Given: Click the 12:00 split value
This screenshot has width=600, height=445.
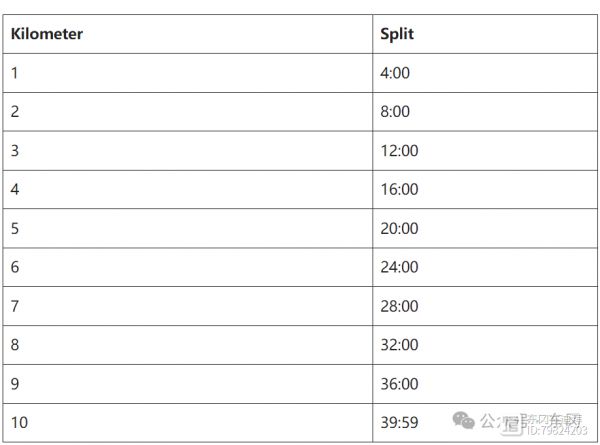Looking at the screenshot, I should [399, 151].
